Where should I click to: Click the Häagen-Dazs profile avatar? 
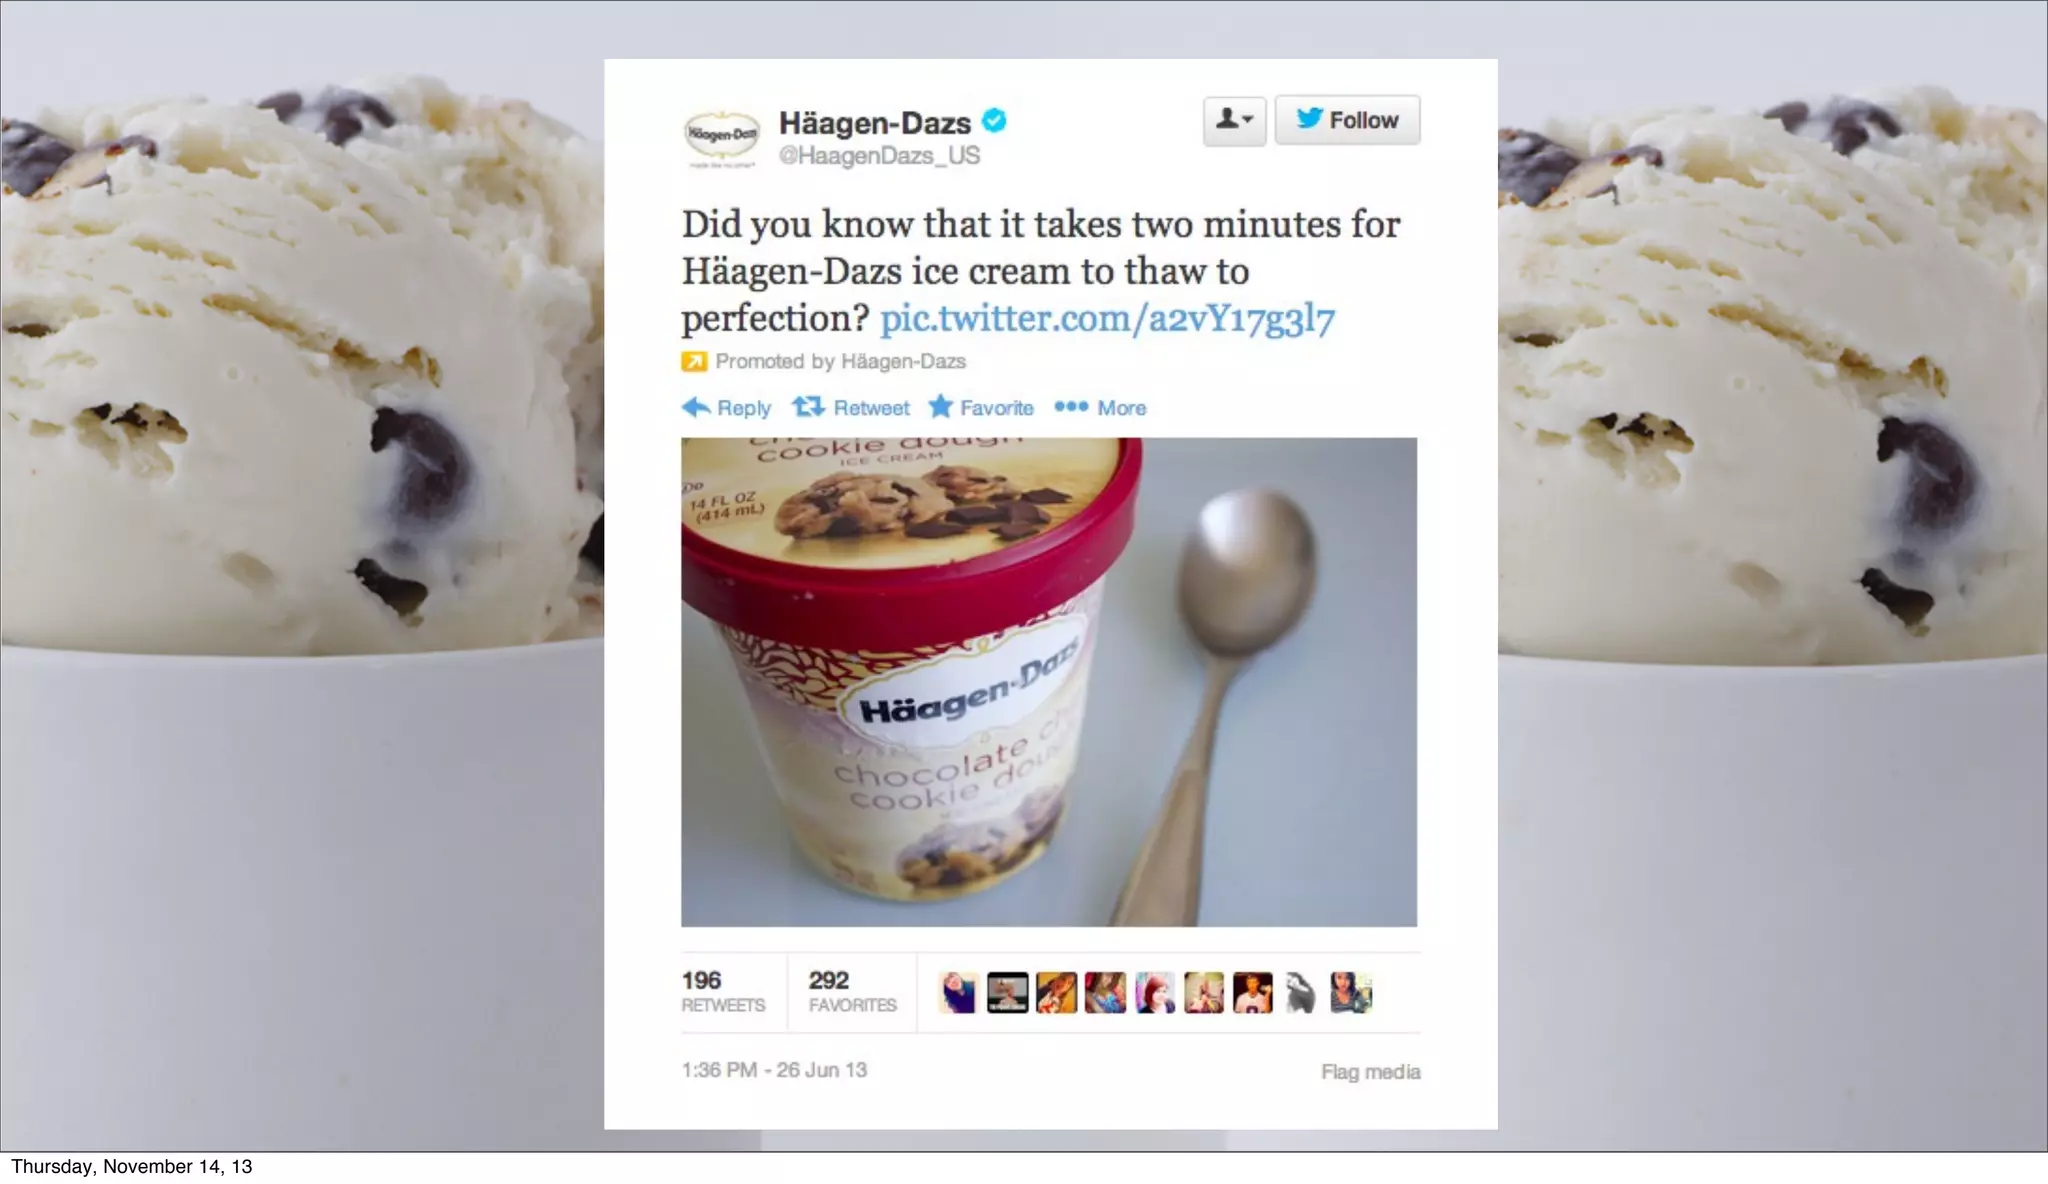(721, 138)
